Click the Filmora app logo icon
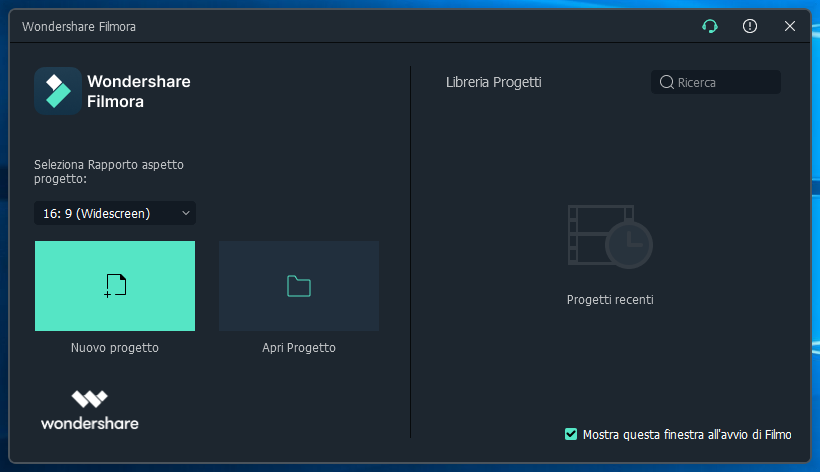This screenshot has height=472, width=820. pos(58,91)
